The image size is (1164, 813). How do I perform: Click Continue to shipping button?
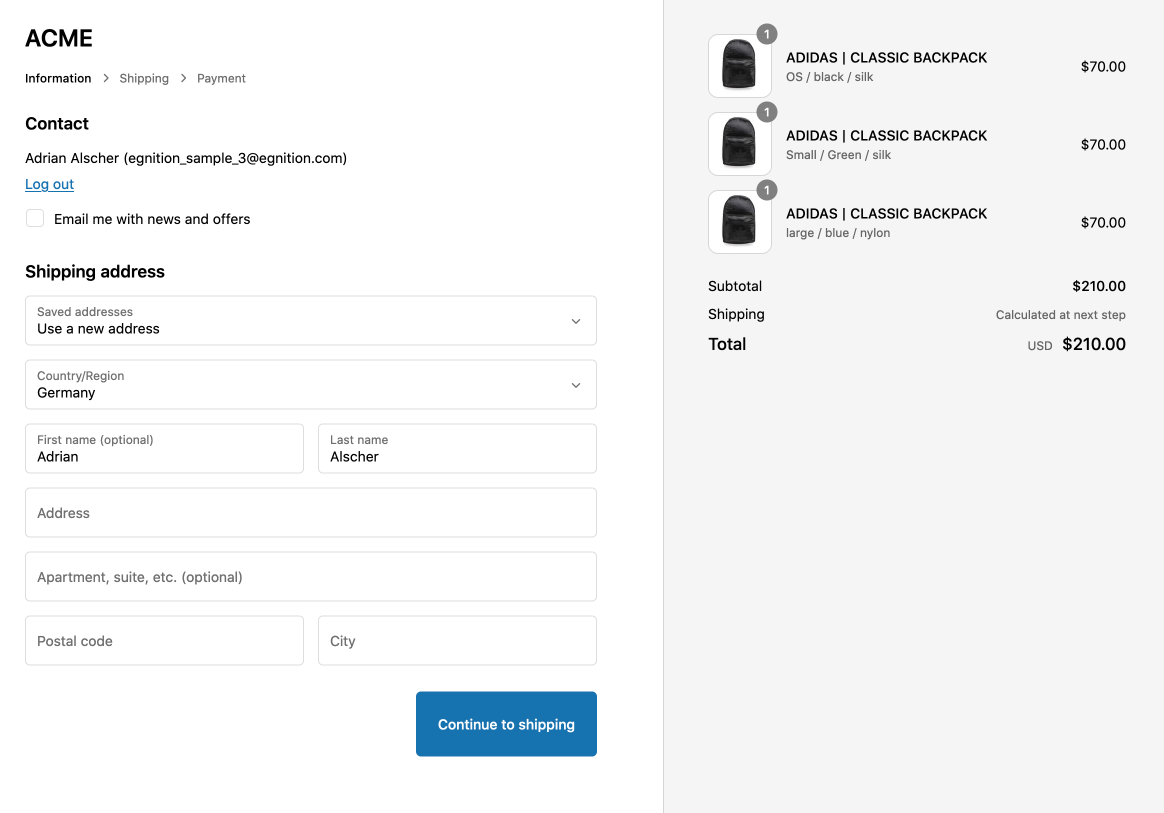506,724
